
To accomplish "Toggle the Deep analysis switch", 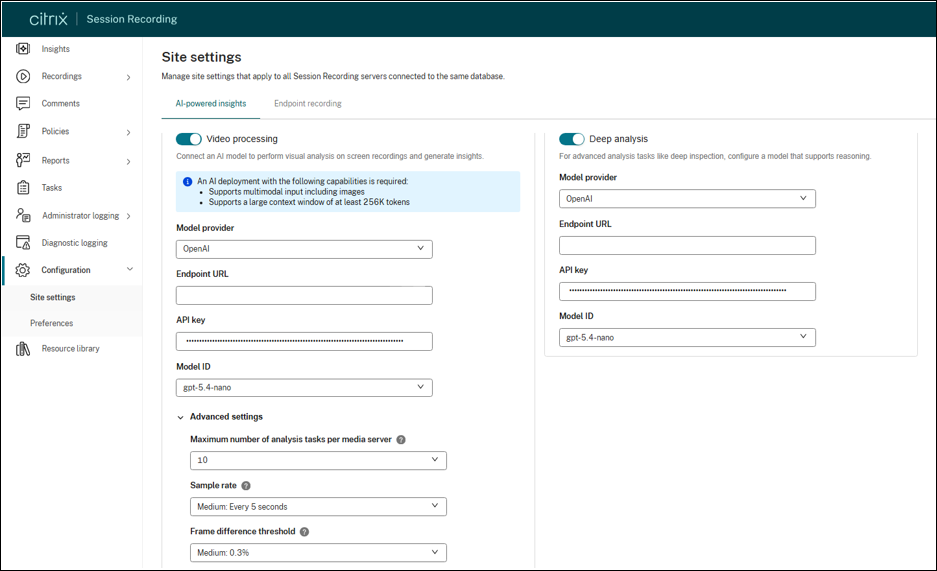I will [571, 139].
